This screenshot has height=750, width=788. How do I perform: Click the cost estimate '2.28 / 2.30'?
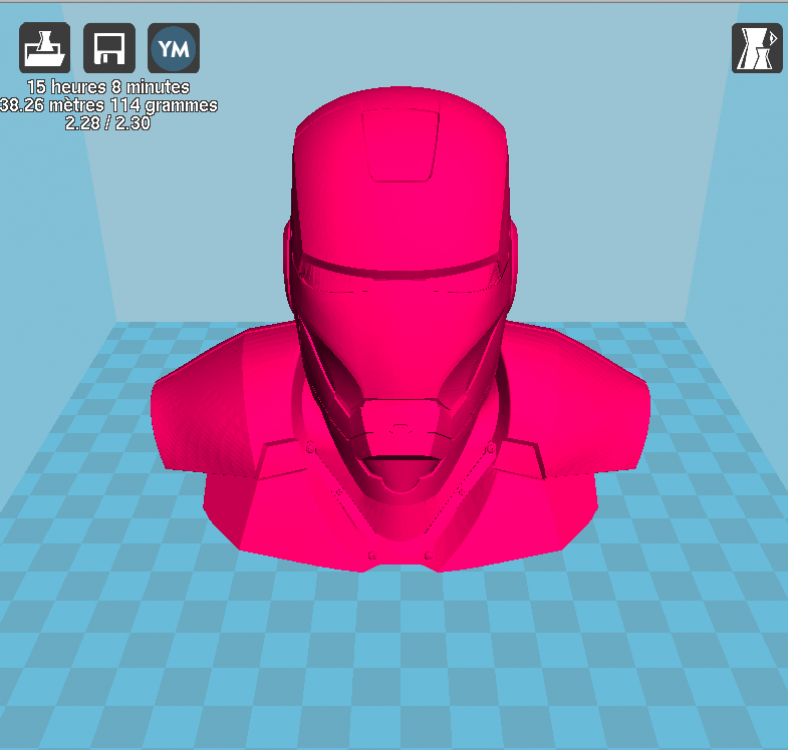(108, 123)
